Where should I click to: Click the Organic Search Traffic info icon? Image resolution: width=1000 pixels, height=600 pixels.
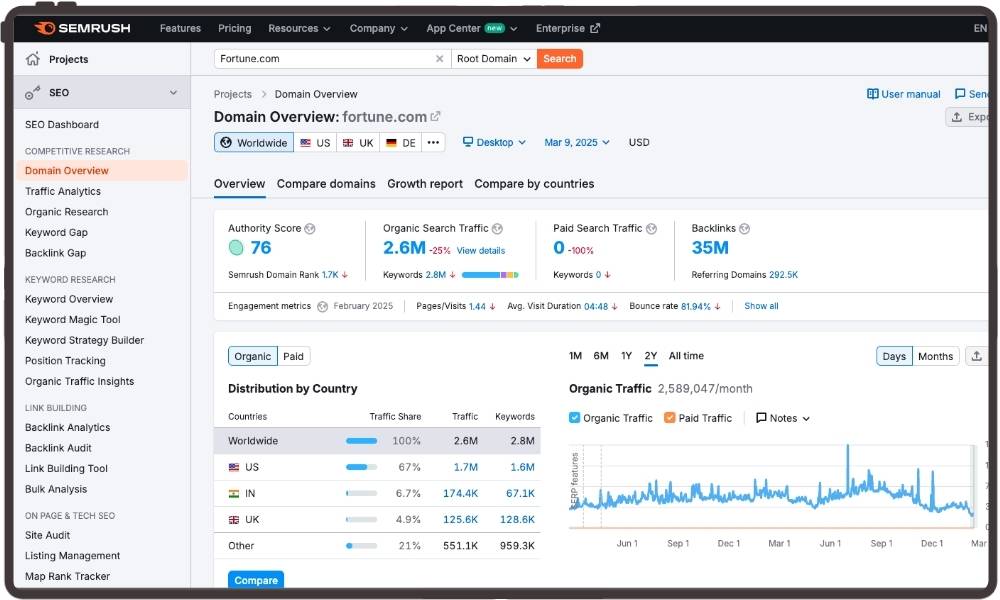tap(497, 228)
